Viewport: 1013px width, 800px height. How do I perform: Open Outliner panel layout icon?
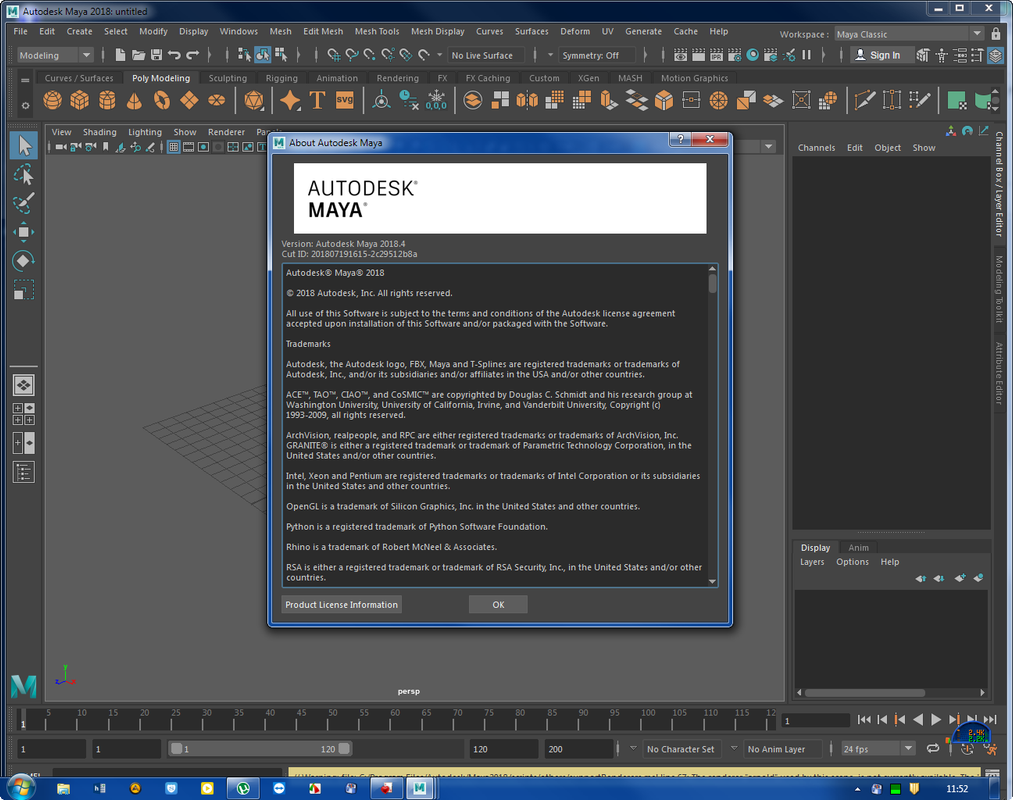click(24, 472)
